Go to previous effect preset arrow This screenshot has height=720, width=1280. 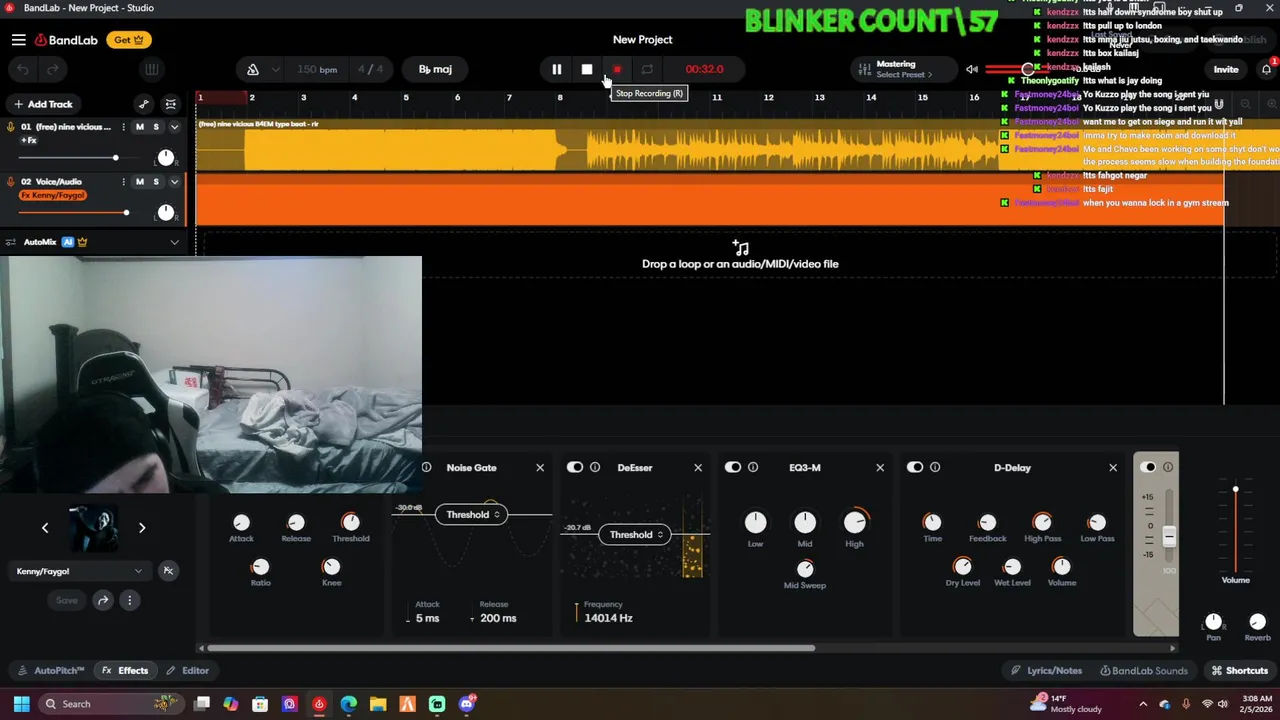45,528
